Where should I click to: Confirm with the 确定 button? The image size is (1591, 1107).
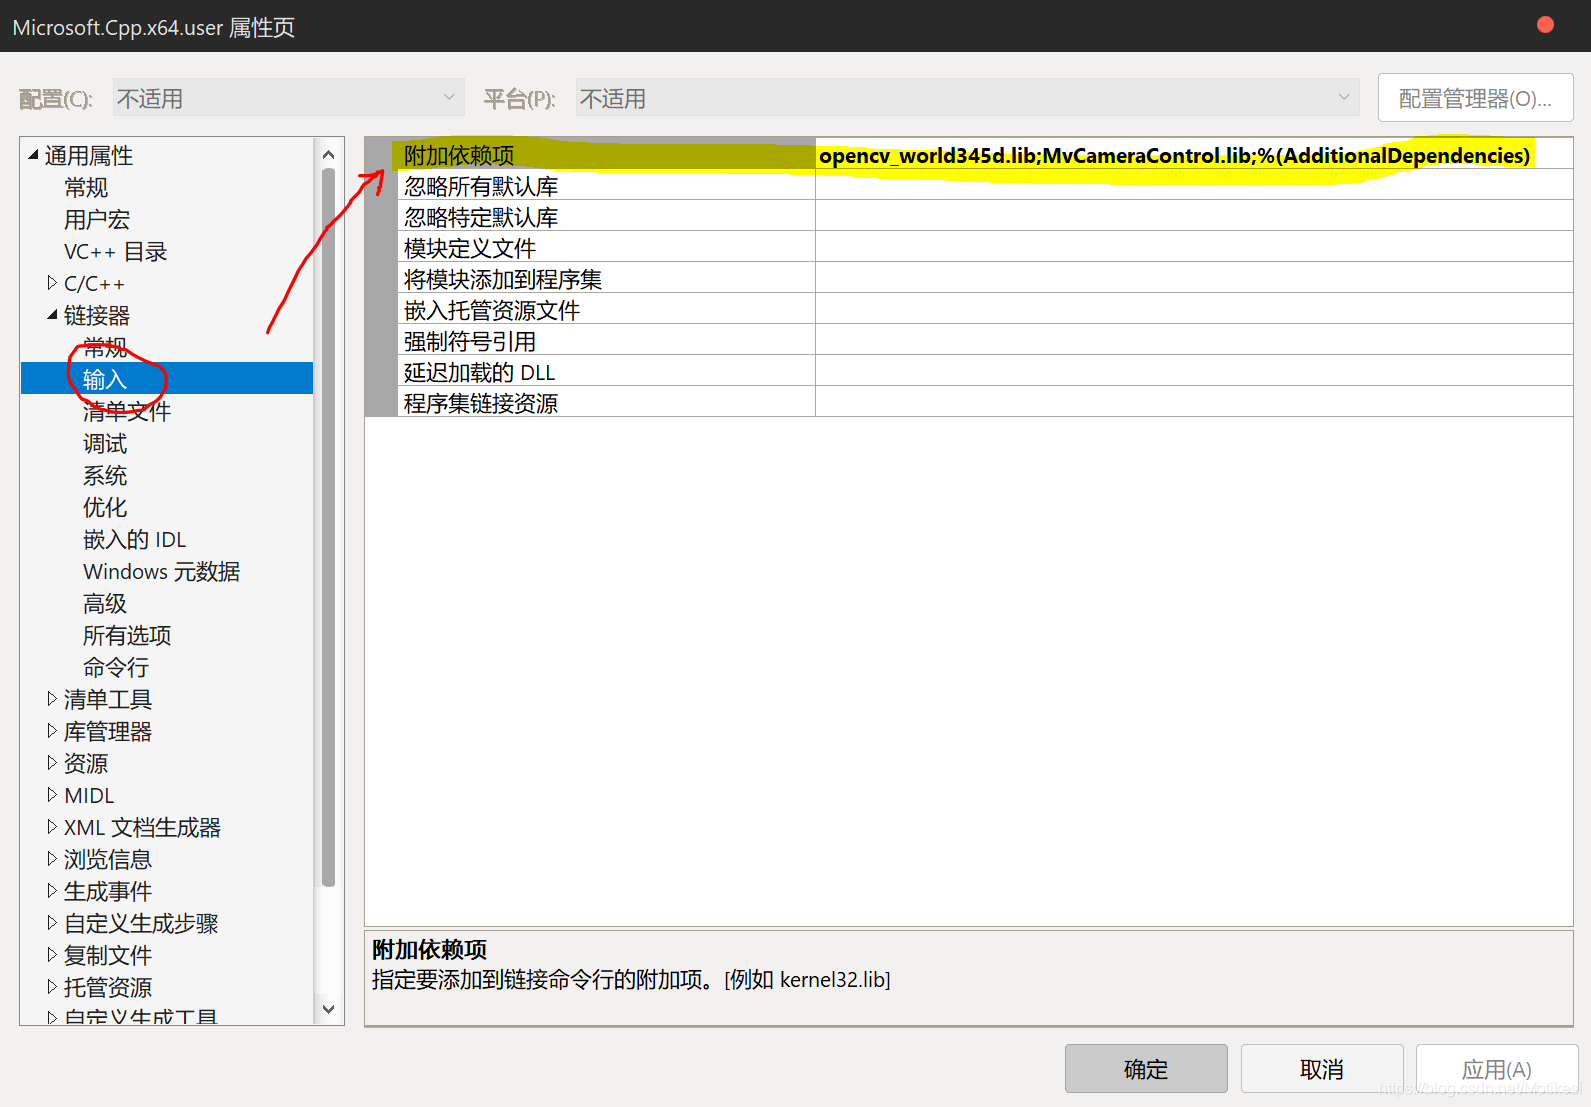(1146, 1069)
